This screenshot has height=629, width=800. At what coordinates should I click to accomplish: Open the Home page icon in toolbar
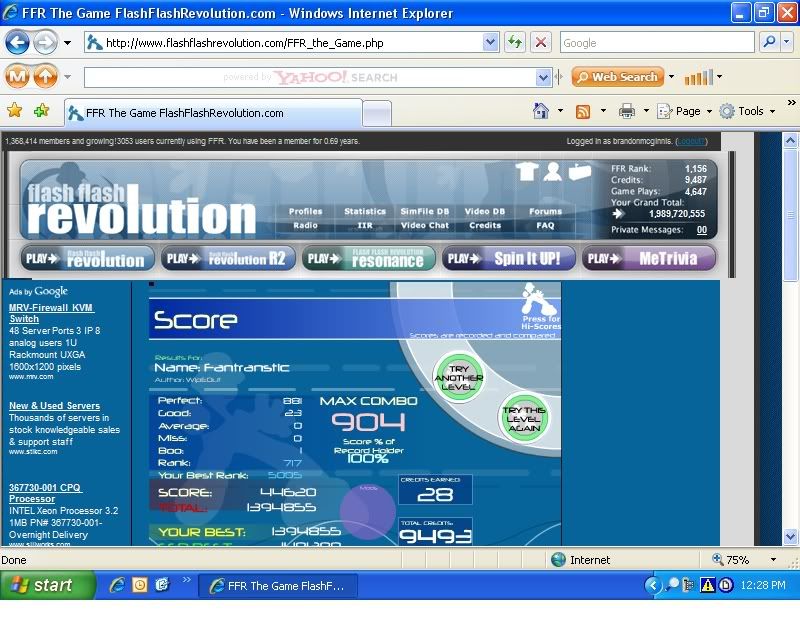(541, 111)
